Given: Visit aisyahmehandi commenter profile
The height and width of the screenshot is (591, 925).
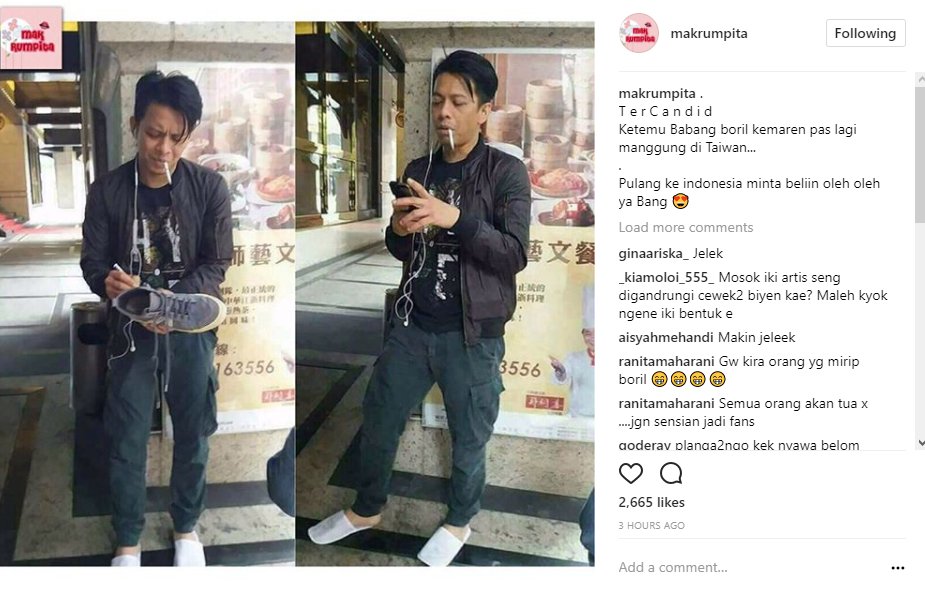Looking at the screenshot, I should click(x=666, y=337).
